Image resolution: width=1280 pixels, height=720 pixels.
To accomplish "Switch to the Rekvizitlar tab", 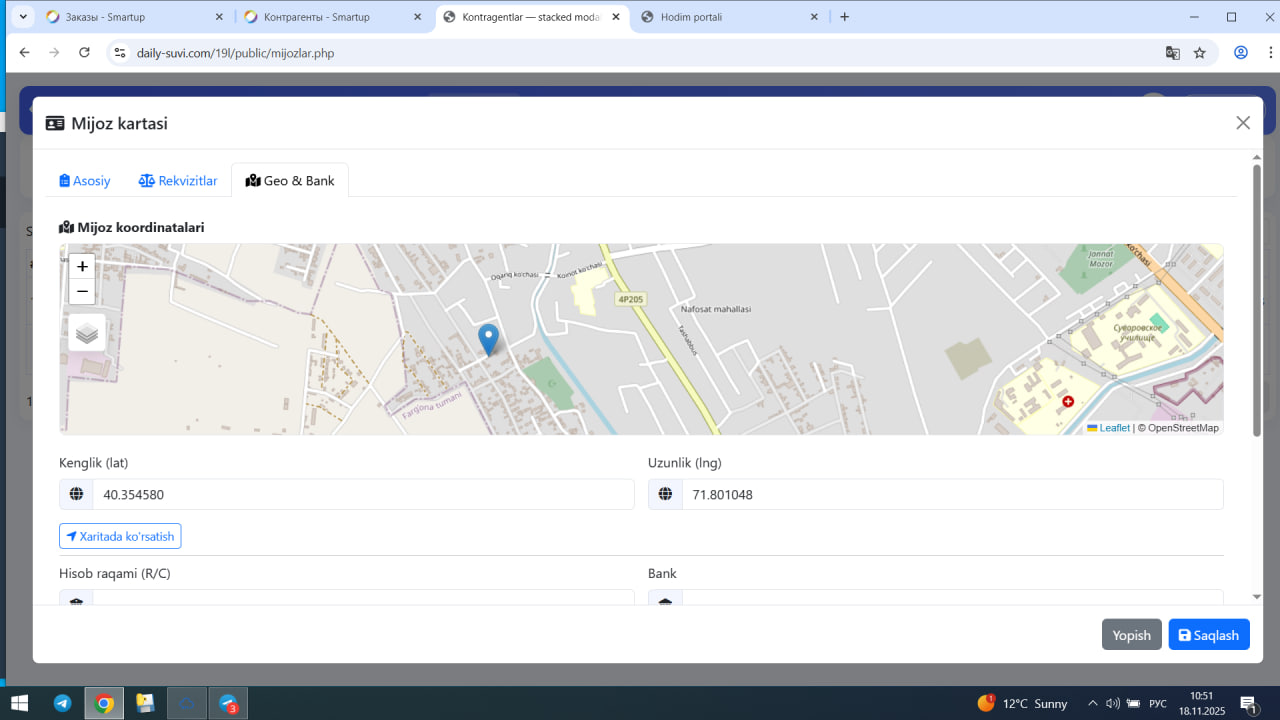I will [178, 181].
